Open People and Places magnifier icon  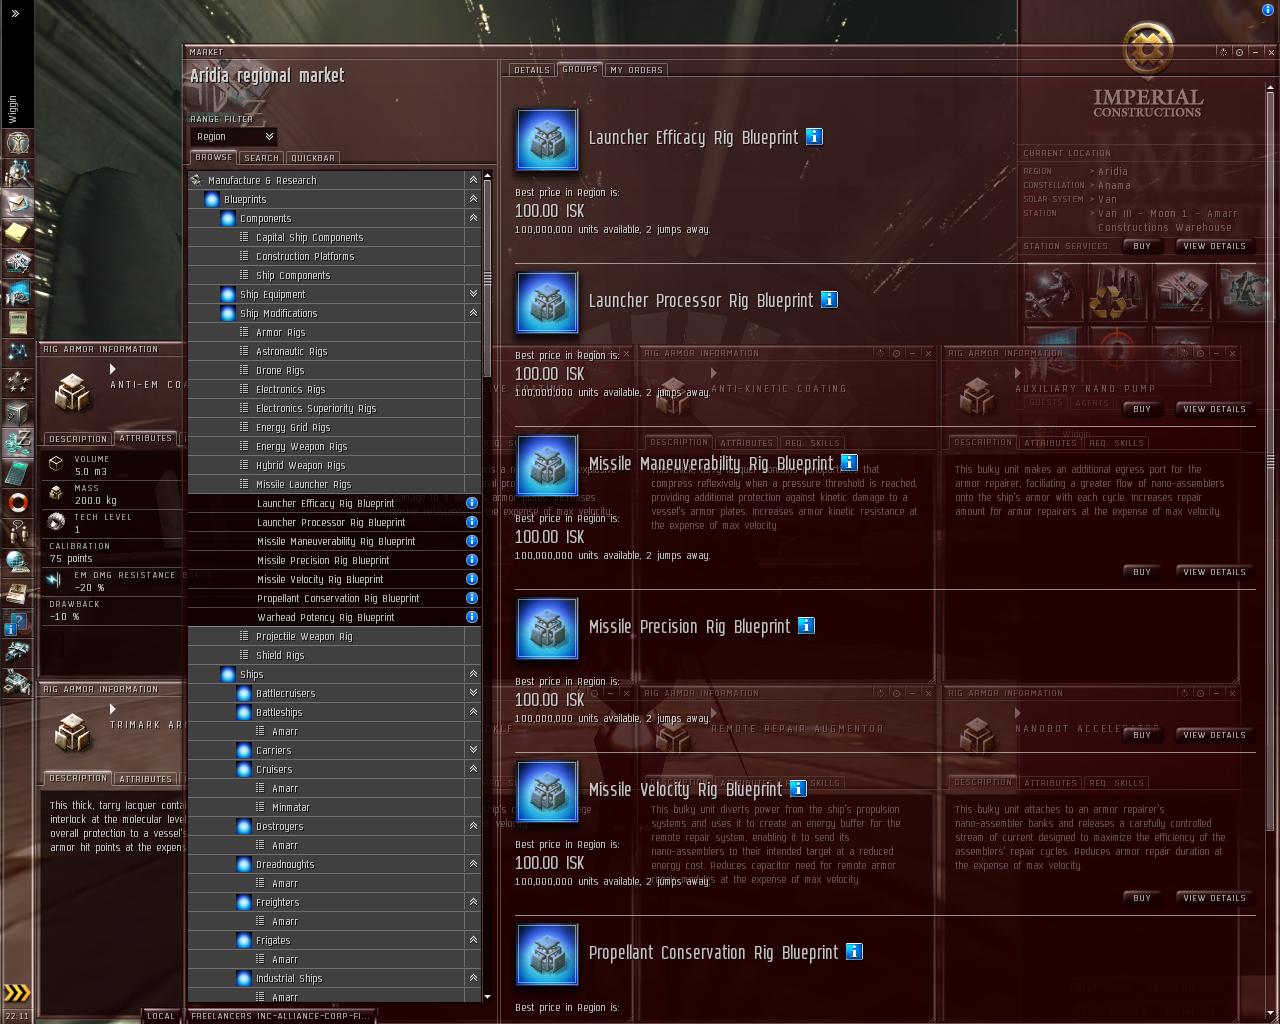pos(17,173)
